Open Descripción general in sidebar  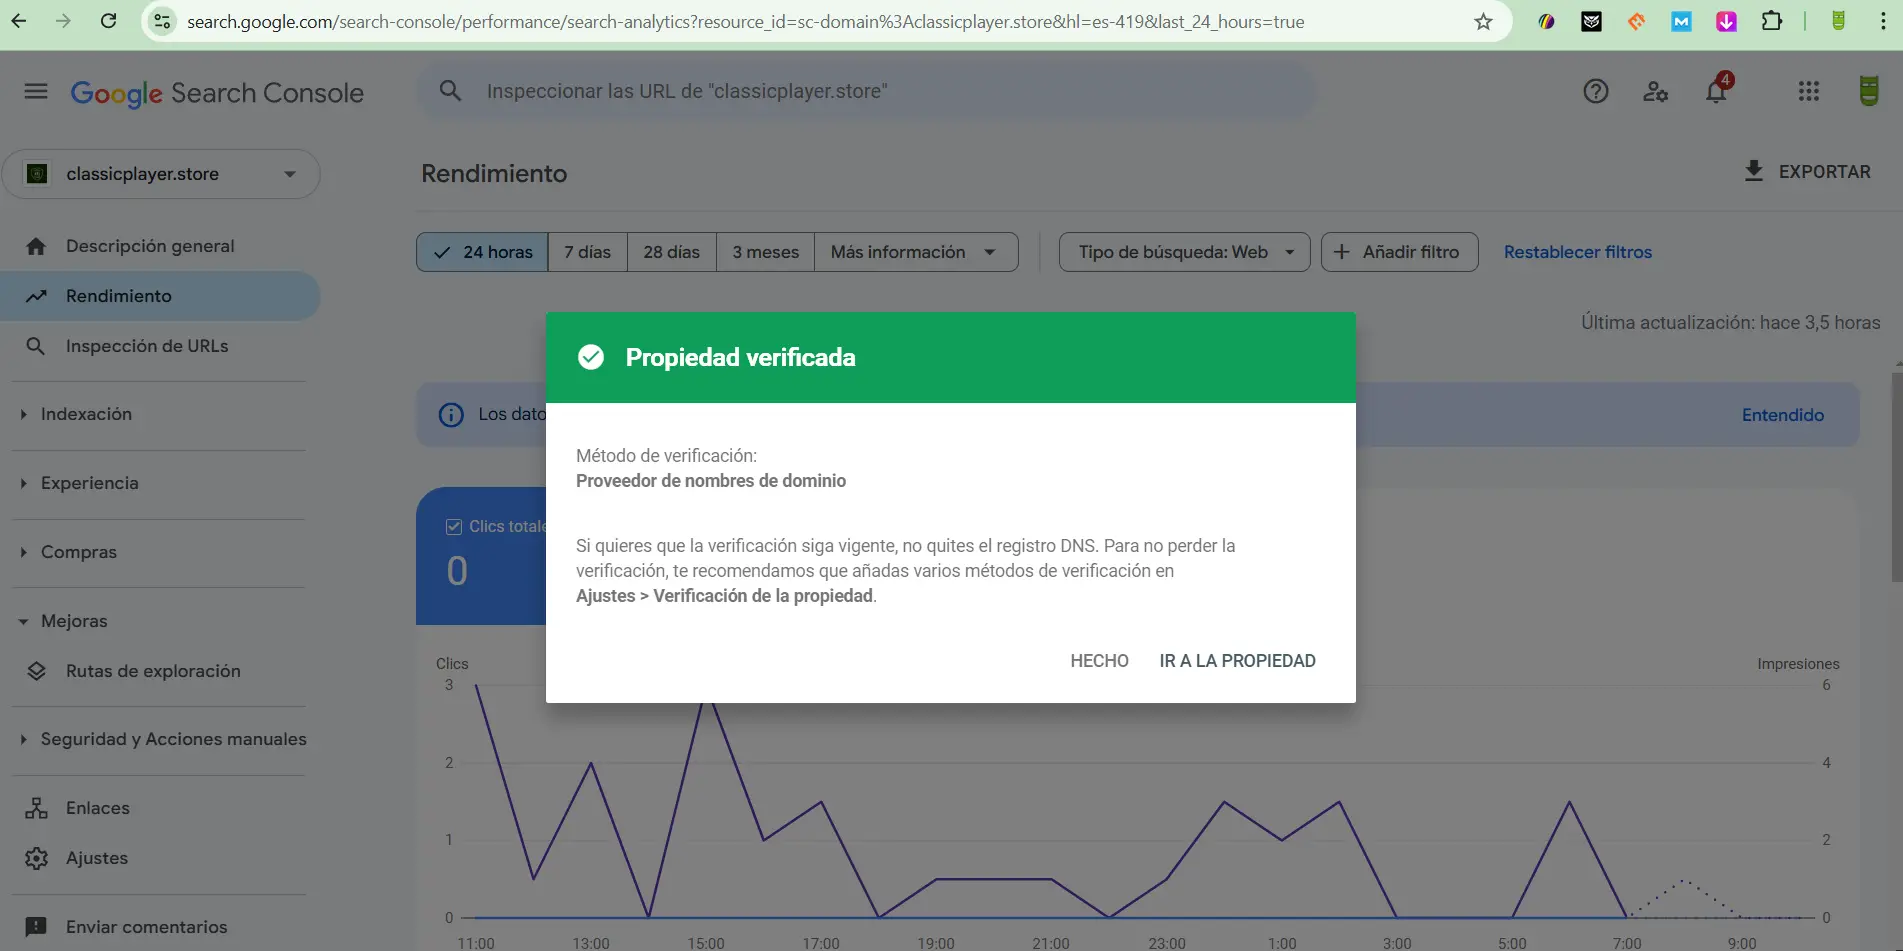pyautogui.click(x=160, y=246)
